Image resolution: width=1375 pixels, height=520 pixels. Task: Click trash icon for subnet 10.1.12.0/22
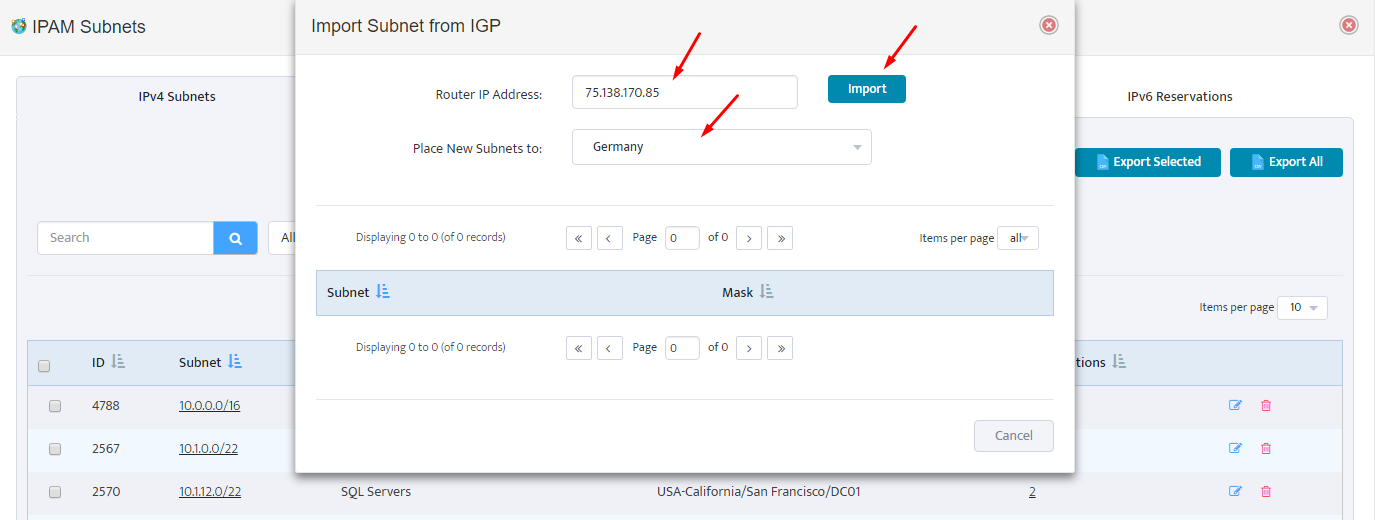click(1266, 492)
